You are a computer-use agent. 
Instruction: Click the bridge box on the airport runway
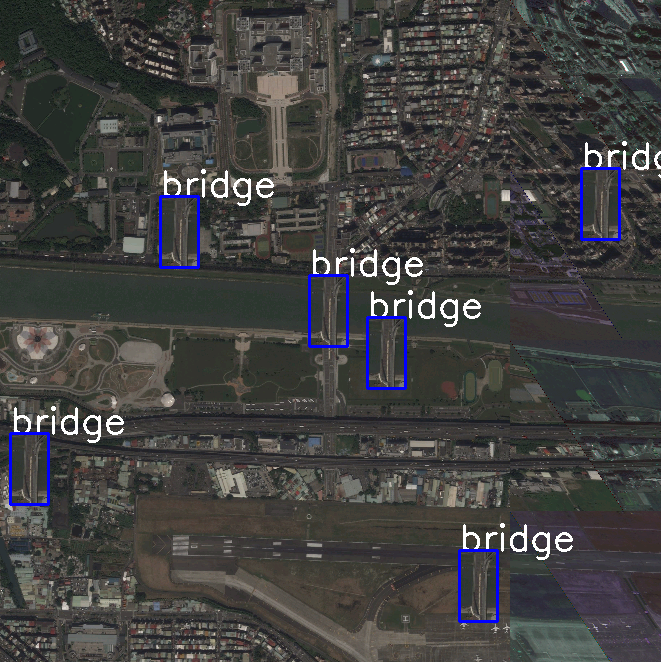[x=479, y=586]
